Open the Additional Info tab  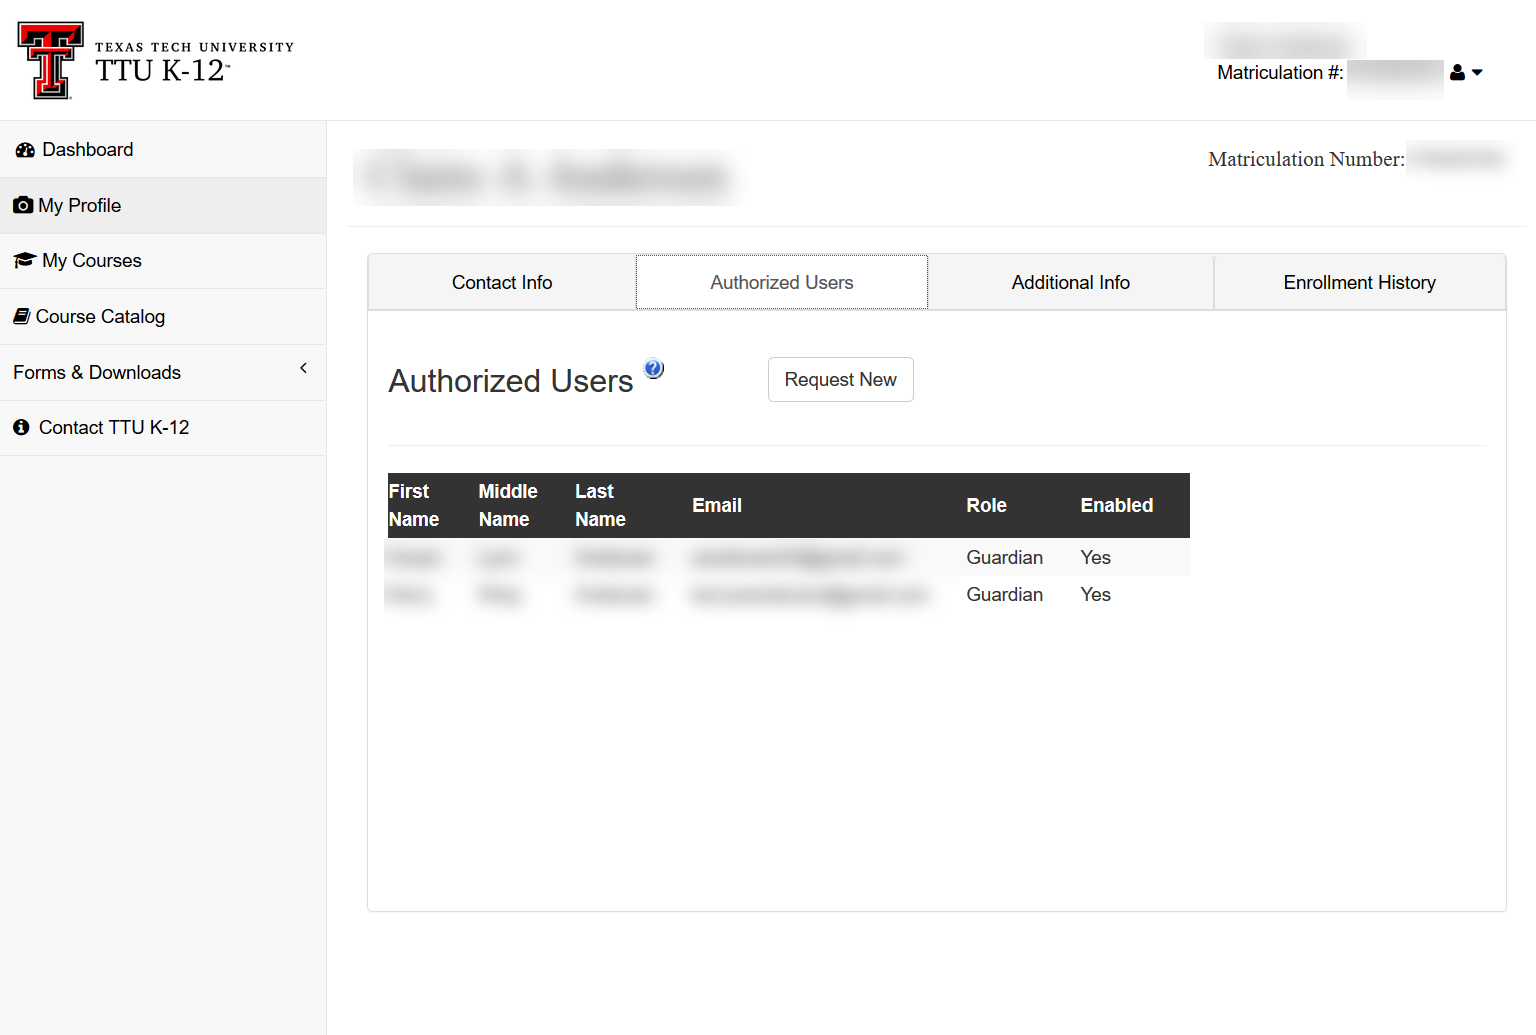(1070, 283)
